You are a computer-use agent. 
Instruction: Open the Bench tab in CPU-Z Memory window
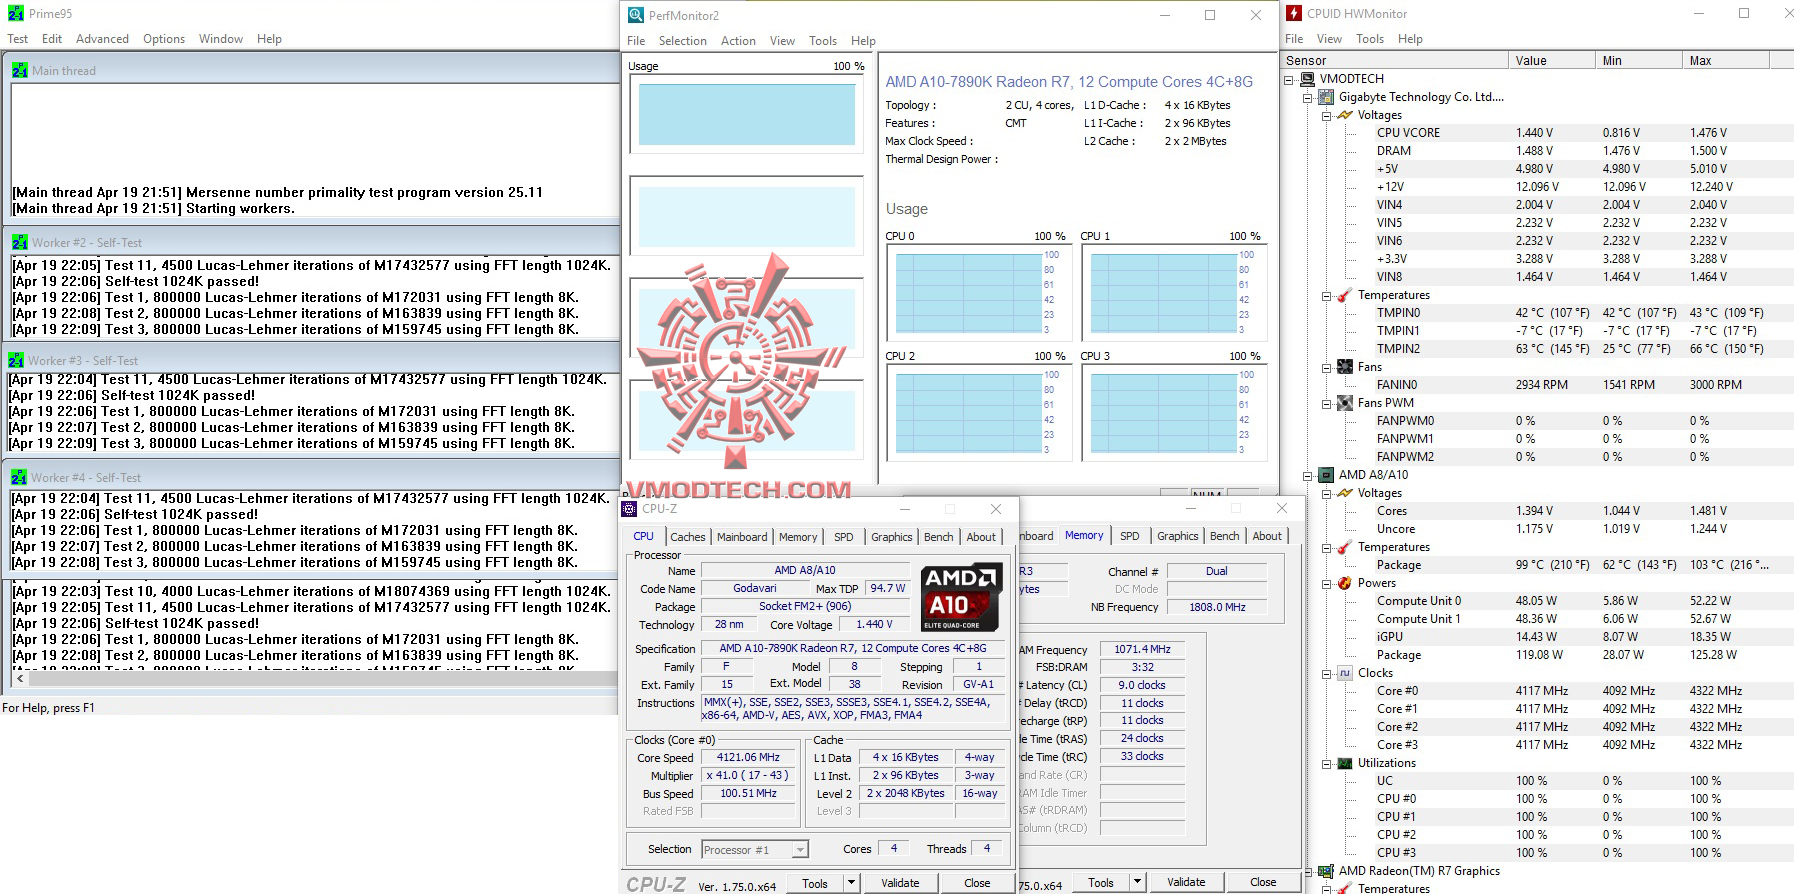pyautogui.click(x=1225, y=536)
